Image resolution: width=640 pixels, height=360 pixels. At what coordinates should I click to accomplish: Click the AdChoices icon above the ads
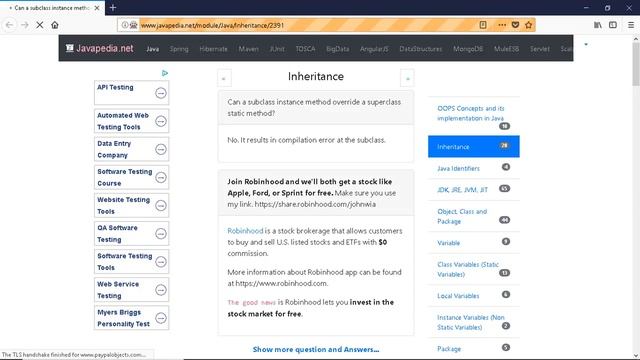coord(165,73)
